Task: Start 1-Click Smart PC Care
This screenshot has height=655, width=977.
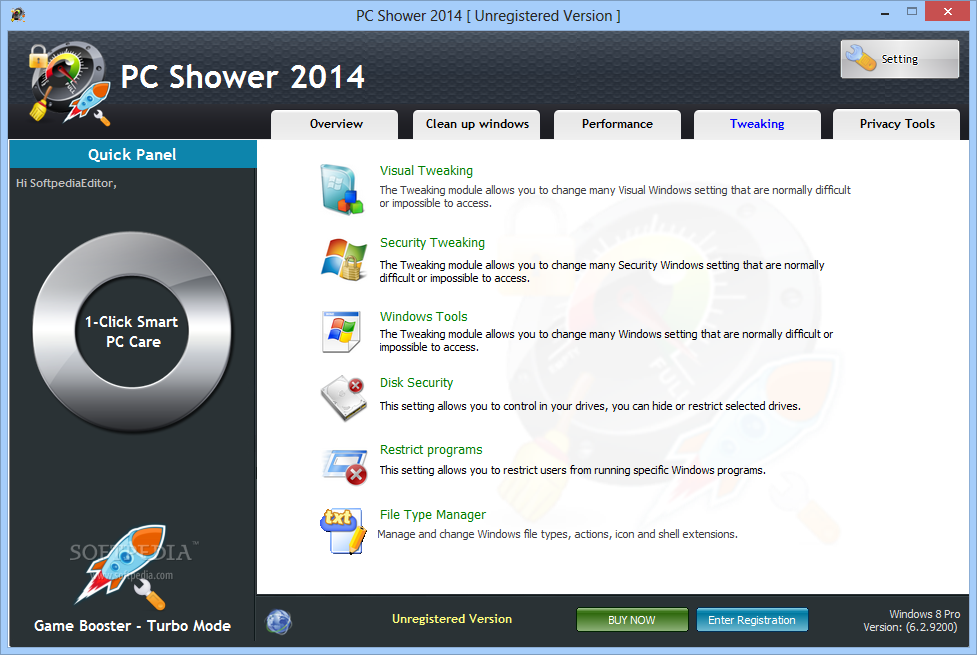Action: click(131, 332)
